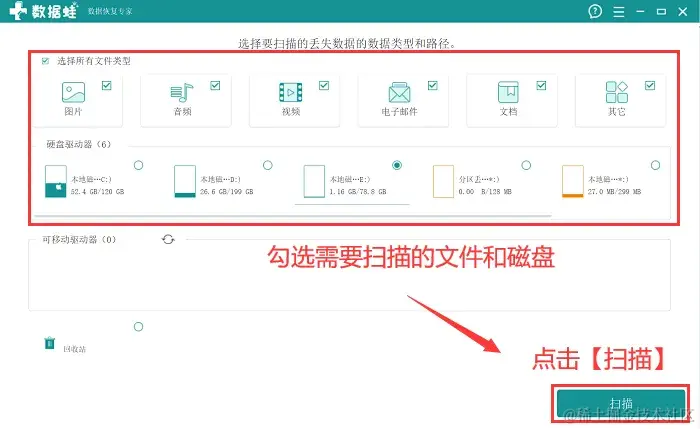Select the C: drive radio button
This screenshot has height=429, width=700.
point(138,165)
